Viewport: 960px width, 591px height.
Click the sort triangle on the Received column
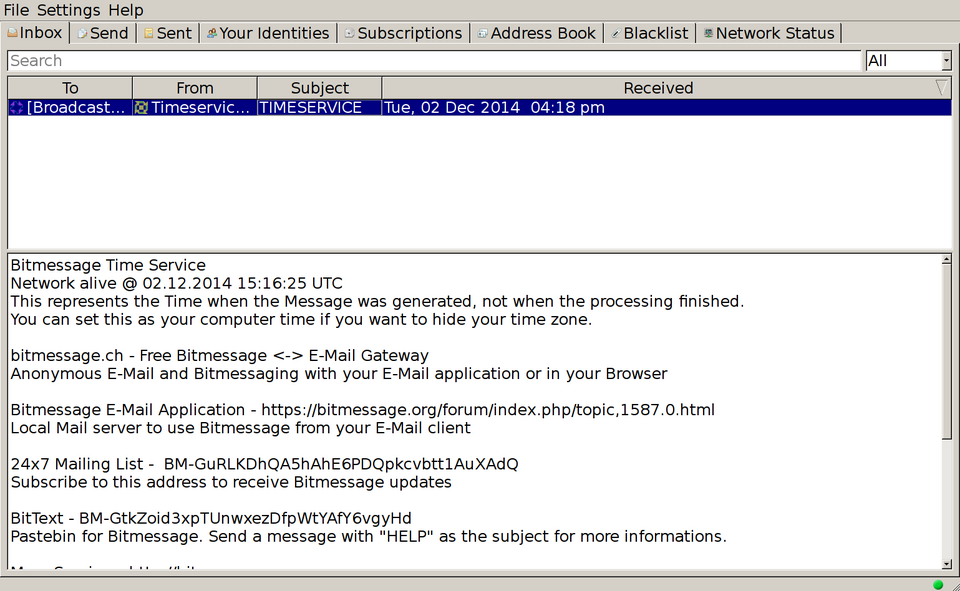pos(941,88)
